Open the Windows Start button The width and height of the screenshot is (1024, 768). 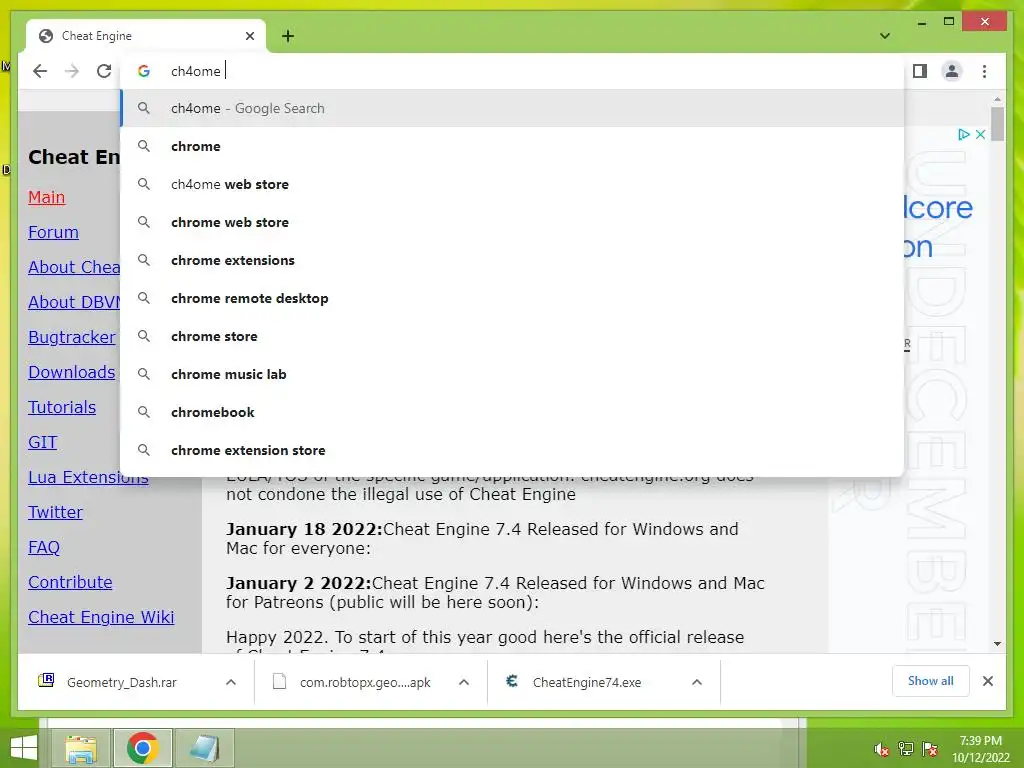(x=24, y=748)
